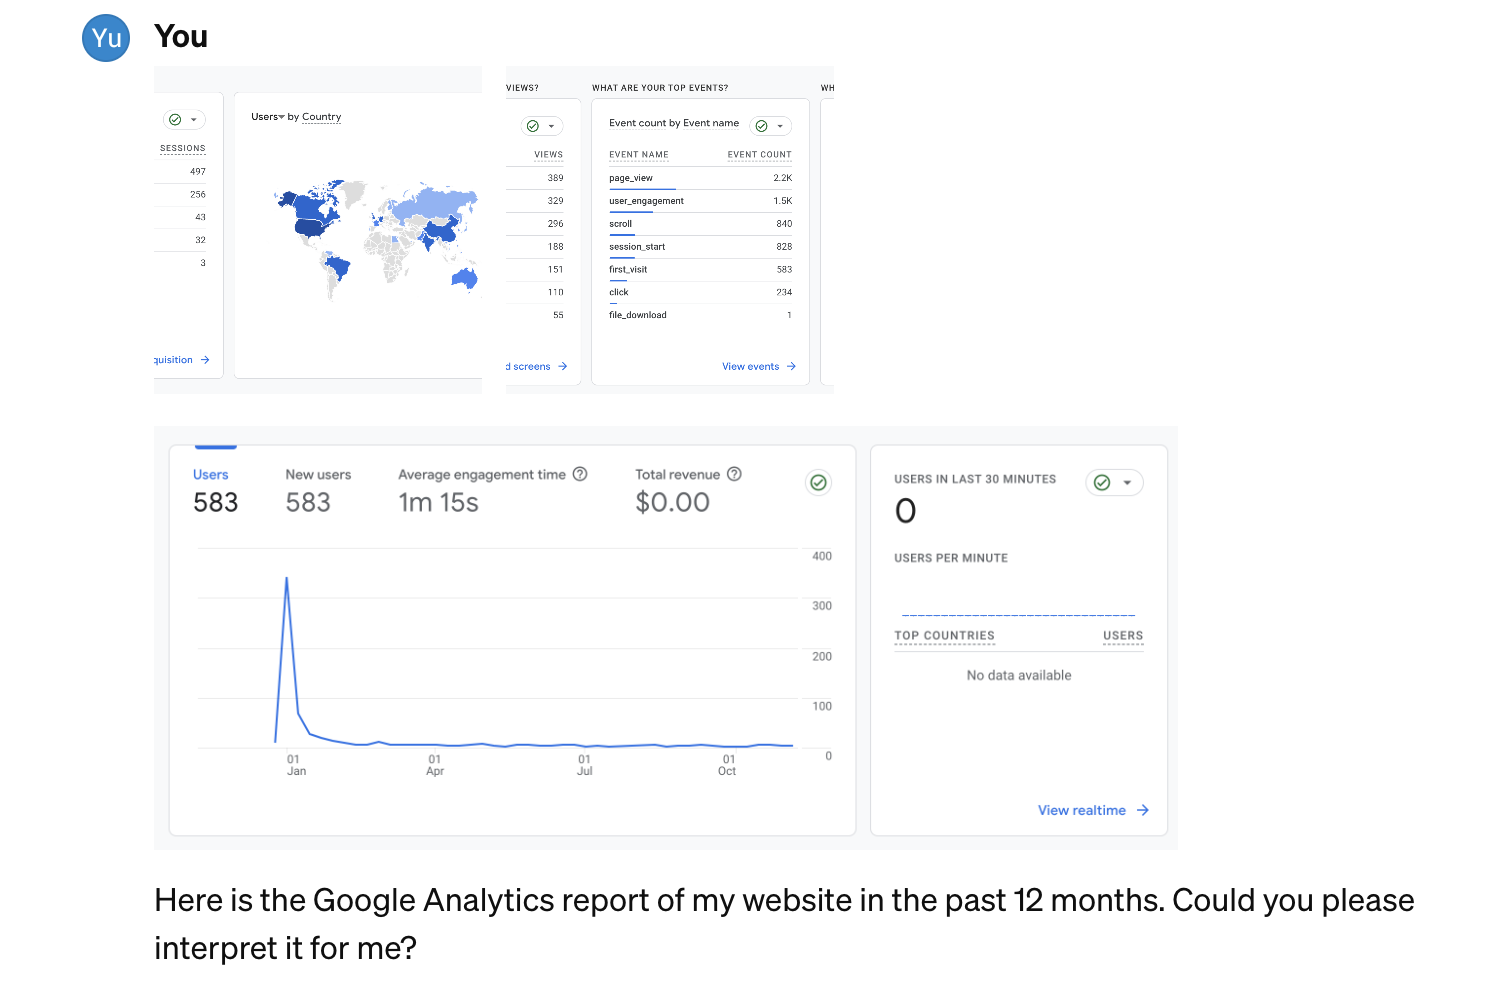Click the View events link
This screenshot has height=984, width=1512.
click(750, 367)
